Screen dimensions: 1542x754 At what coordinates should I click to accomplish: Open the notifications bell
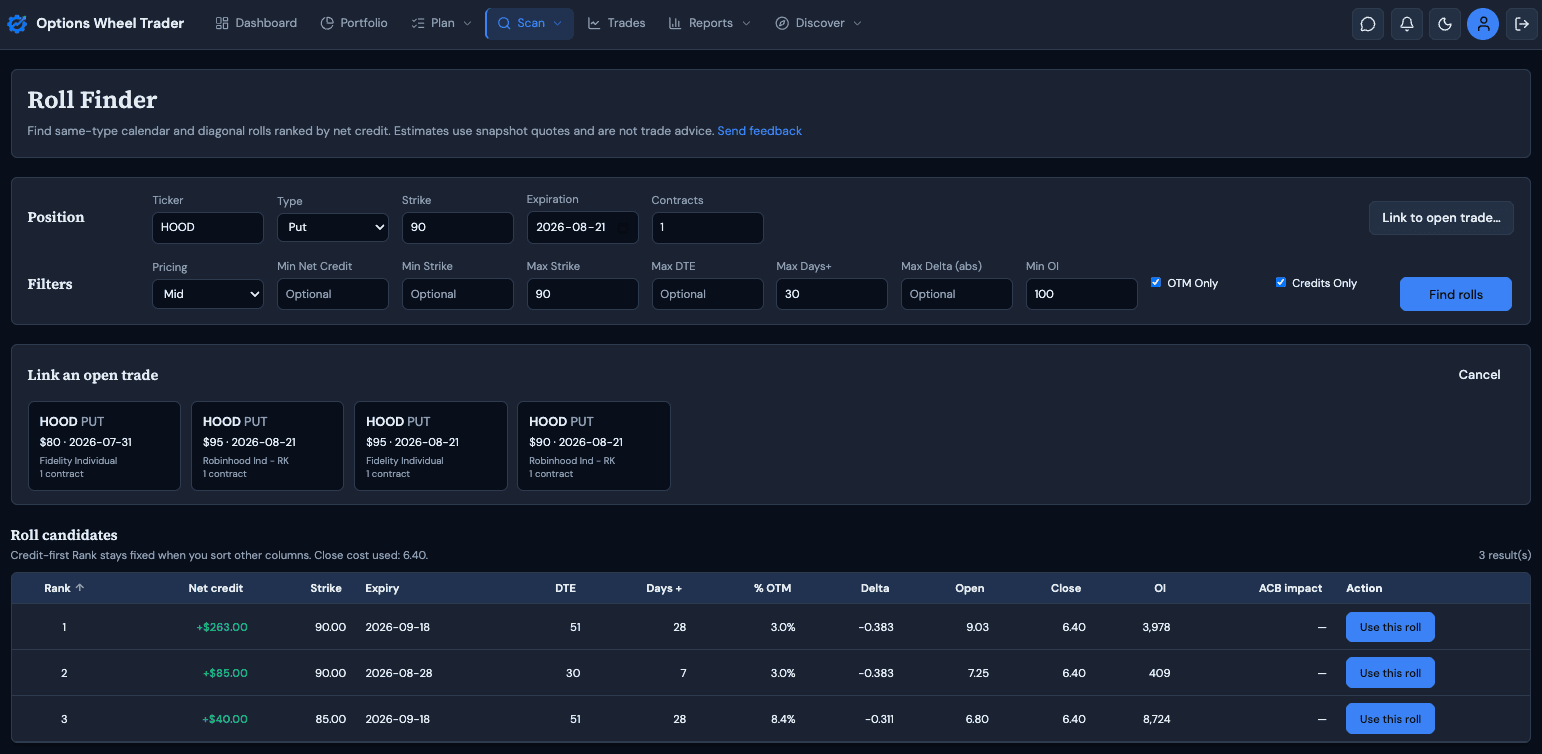coord(1406,24)
